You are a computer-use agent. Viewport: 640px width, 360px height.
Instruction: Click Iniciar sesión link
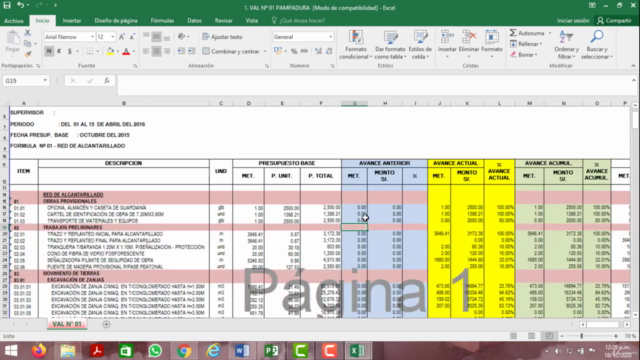(x=573, y=20)
